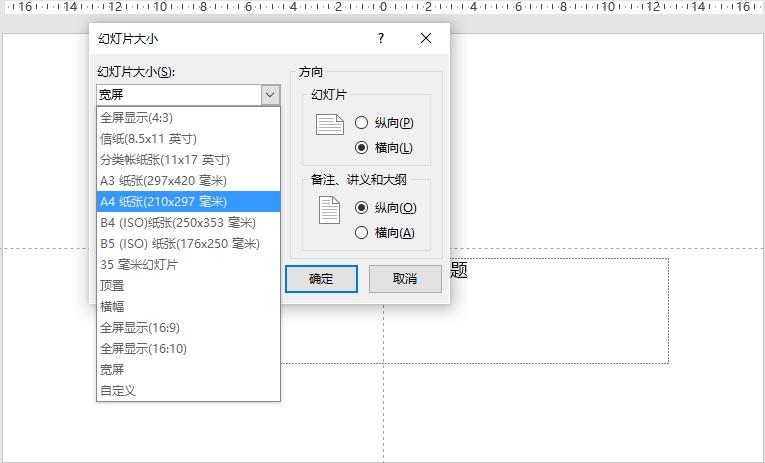Open the slide size dropdown arrow

(x=270, y=95)
